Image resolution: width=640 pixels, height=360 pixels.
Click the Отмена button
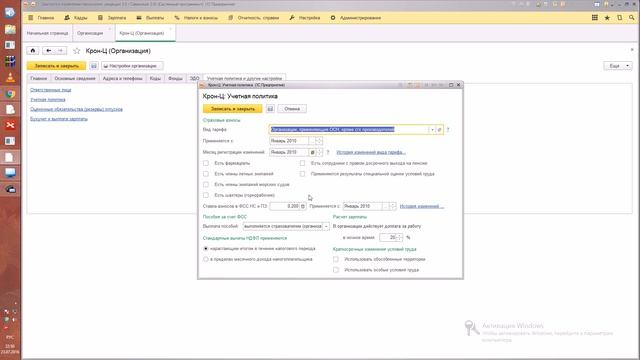(292, 109)
